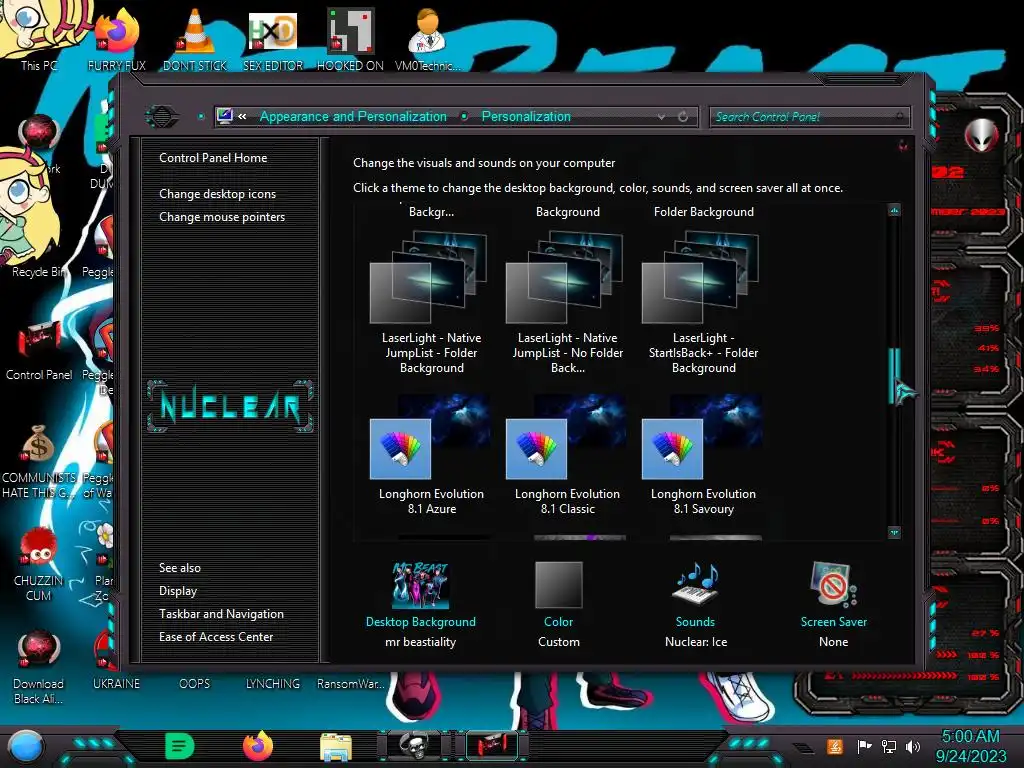The height and width of the screenshot is (768, 1024).
Task: Open Ease of Access Center link
Action: click(x=216, y=637)
